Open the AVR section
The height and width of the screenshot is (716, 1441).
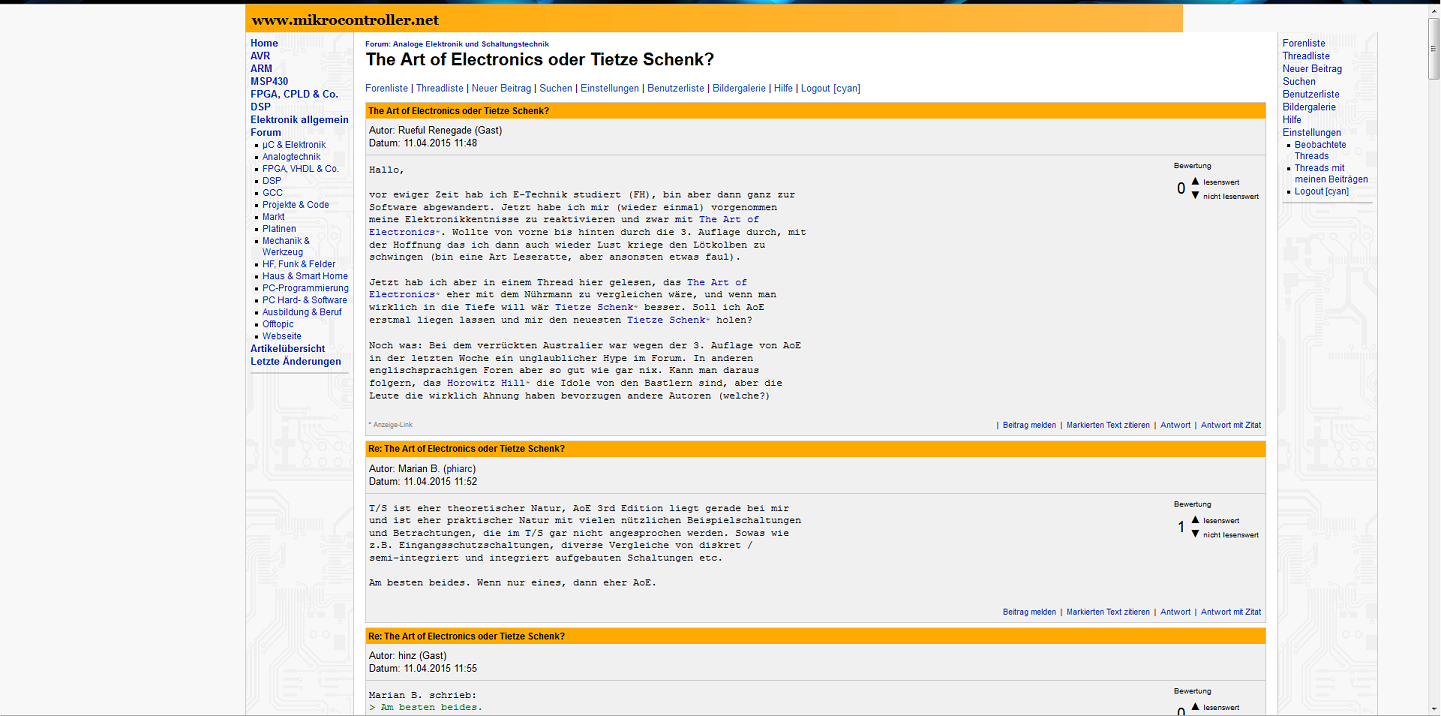(260, 56)
